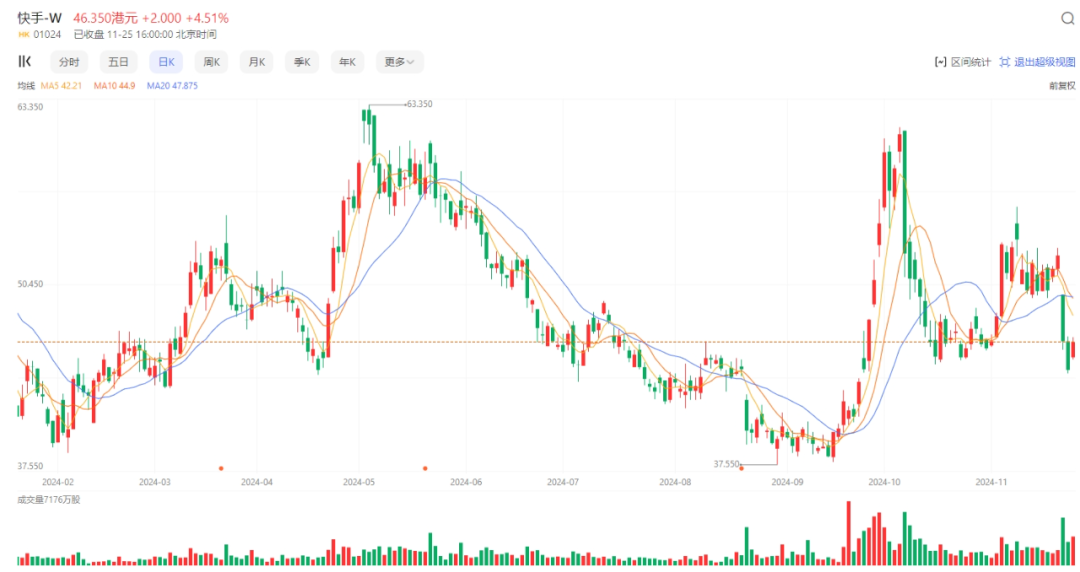Select the 周K weekly tab
1080x572 pixels.
tap(211, 62)
